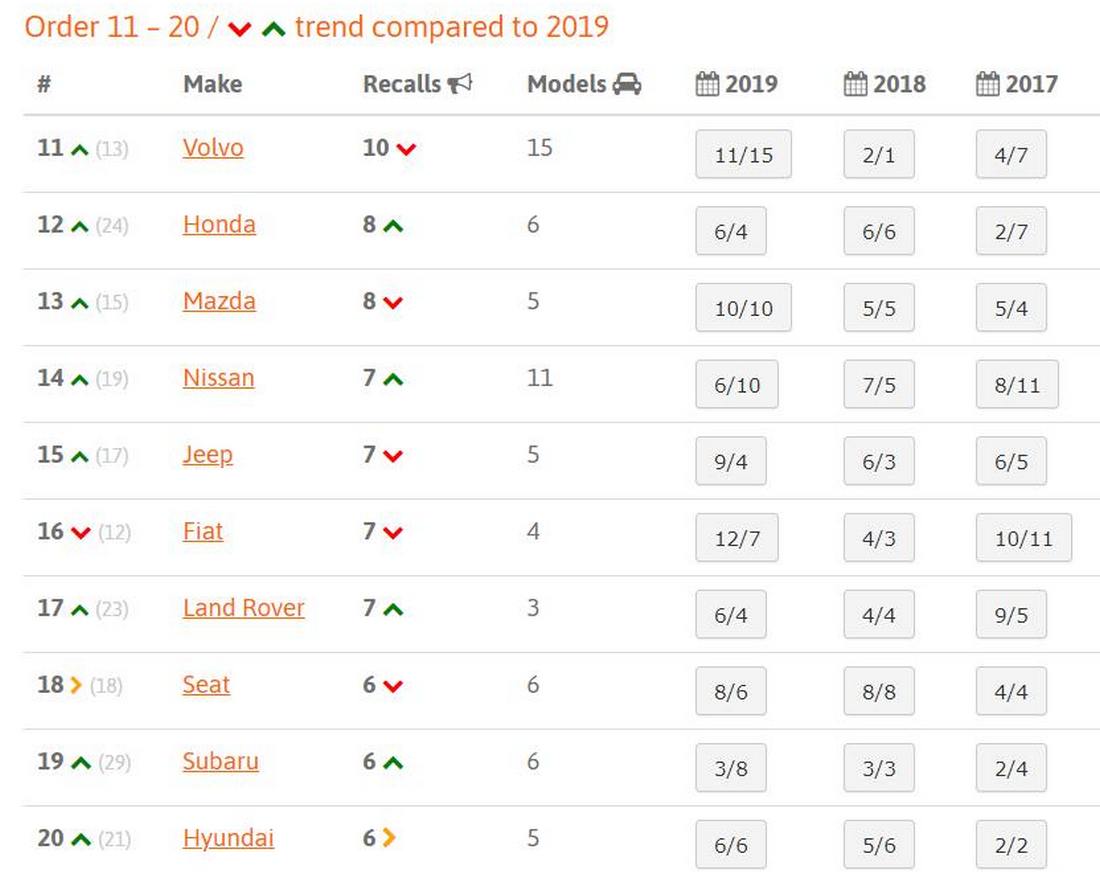Open the Land Rover link

pos(243,608)
